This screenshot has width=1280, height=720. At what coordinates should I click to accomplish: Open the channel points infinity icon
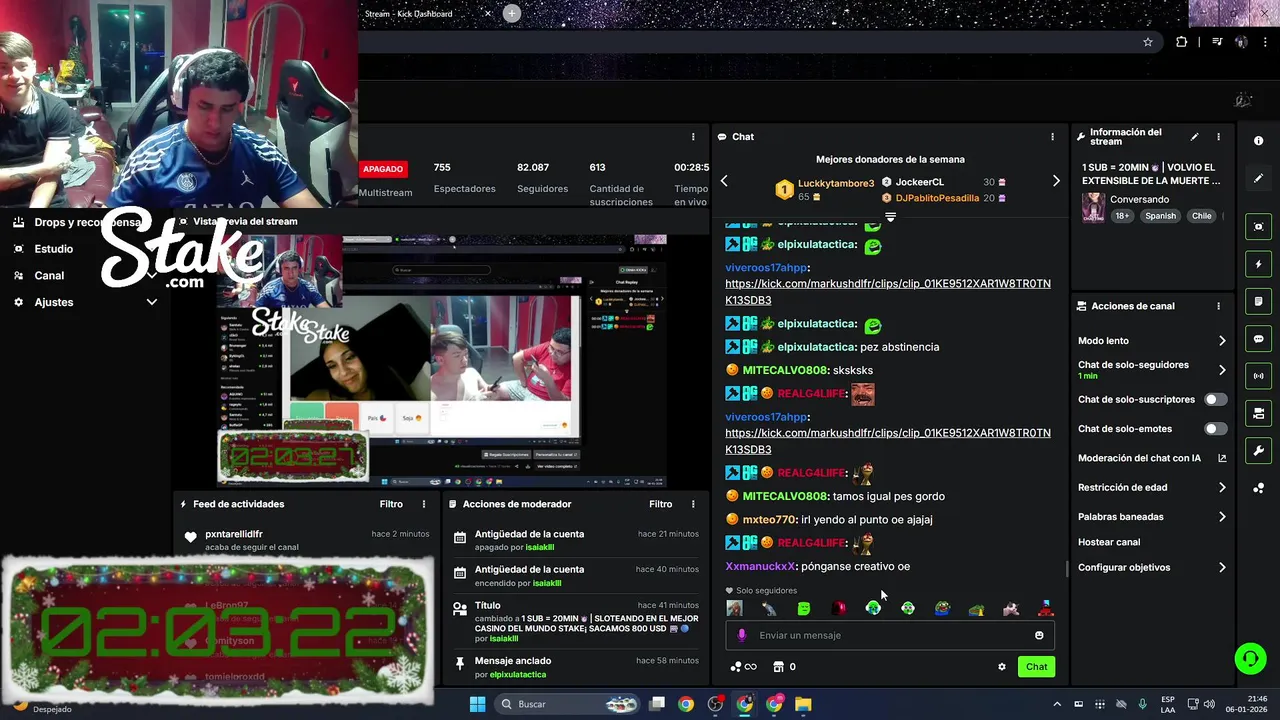pos(744,667)
